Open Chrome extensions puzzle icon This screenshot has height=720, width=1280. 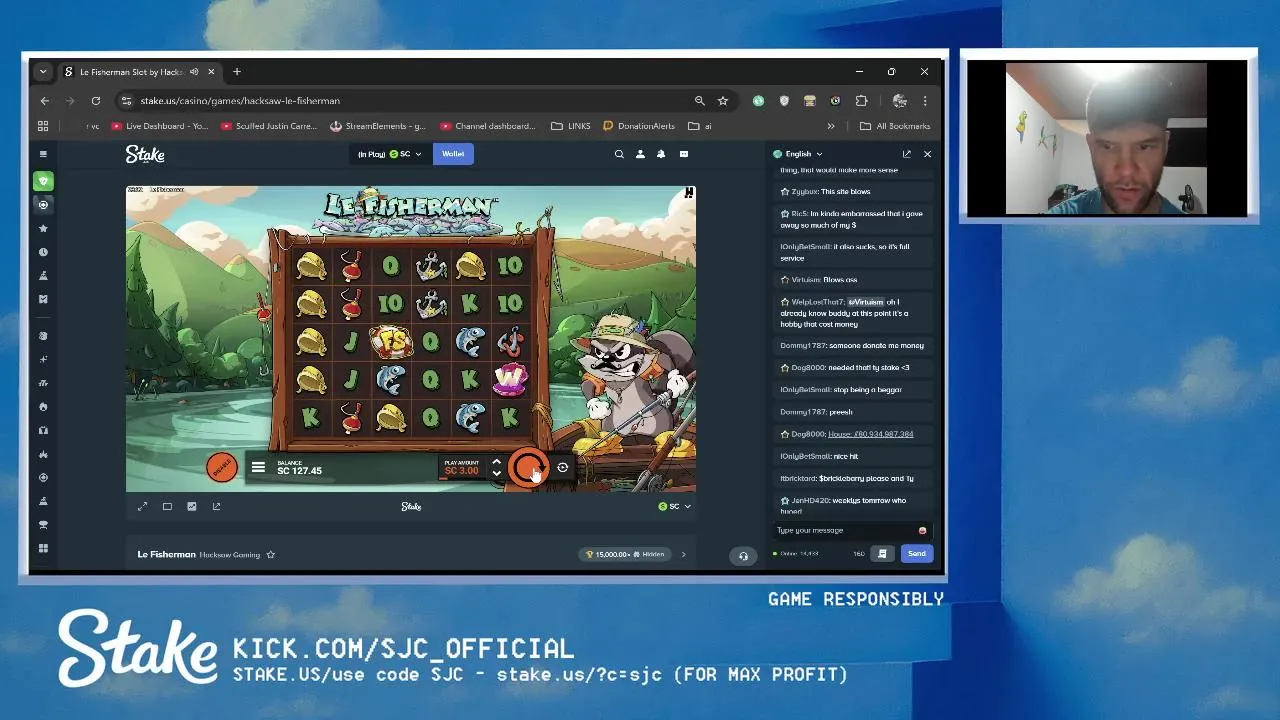[861, 101]
